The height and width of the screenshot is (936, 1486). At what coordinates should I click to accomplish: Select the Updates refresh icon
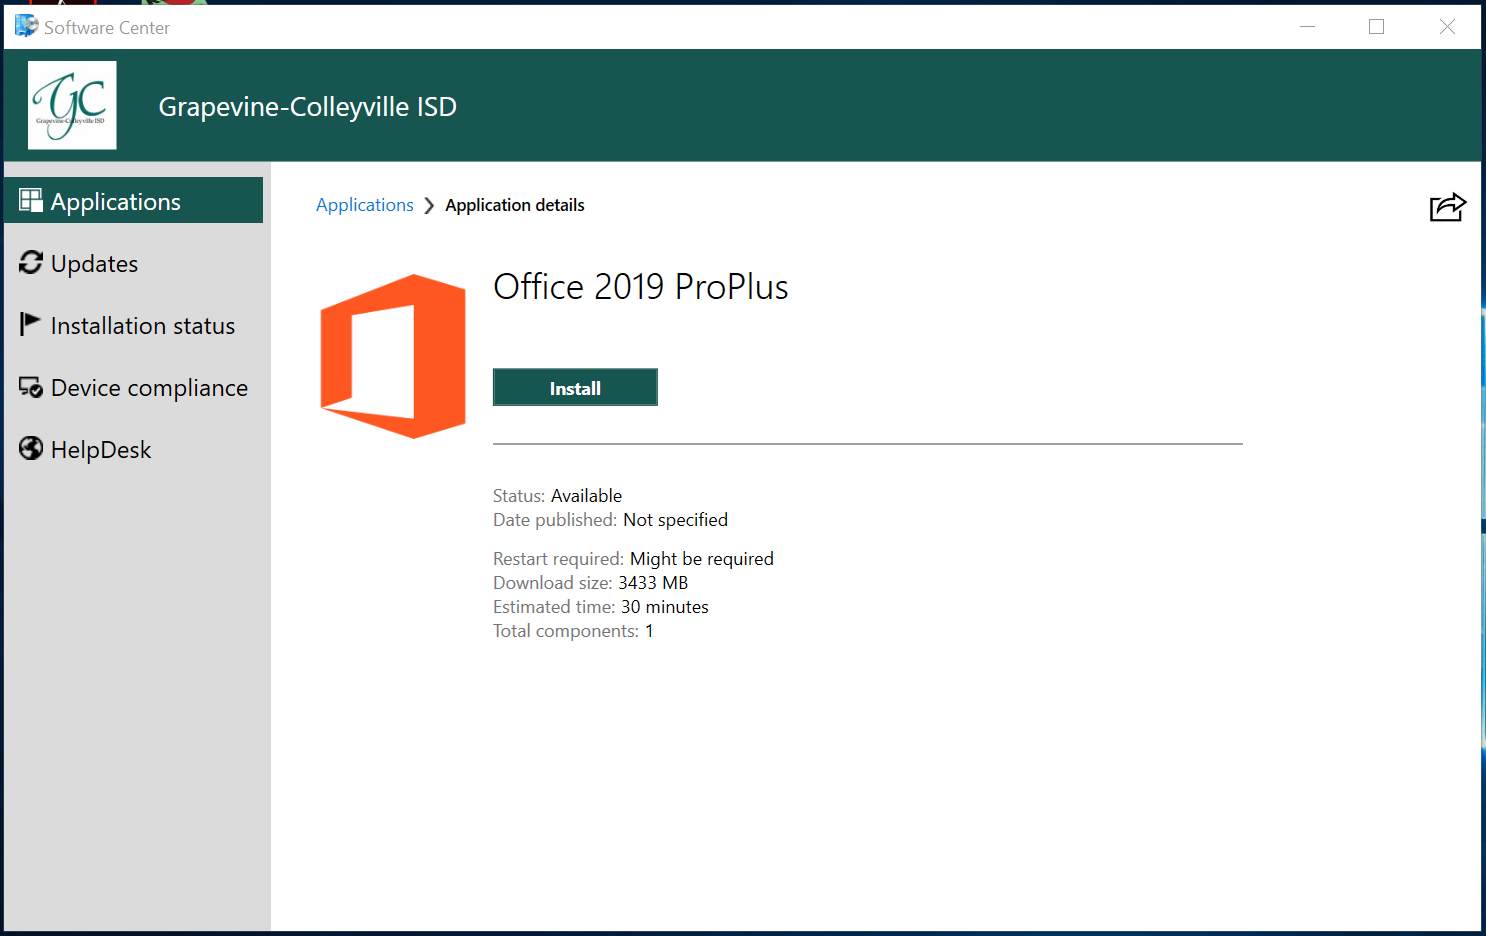click(29, 263)
